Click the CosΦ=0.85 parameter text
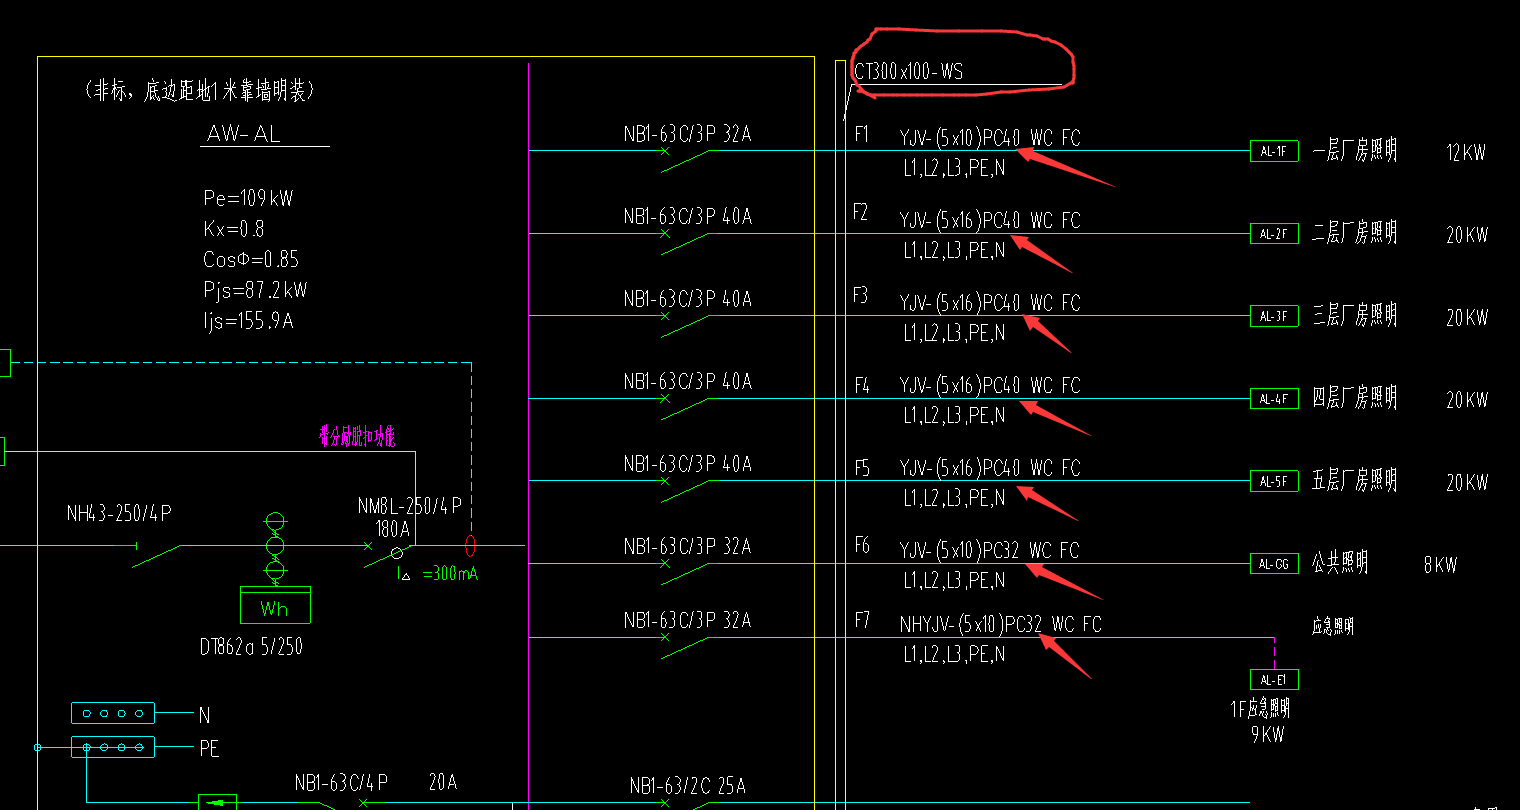 (251, 260)
